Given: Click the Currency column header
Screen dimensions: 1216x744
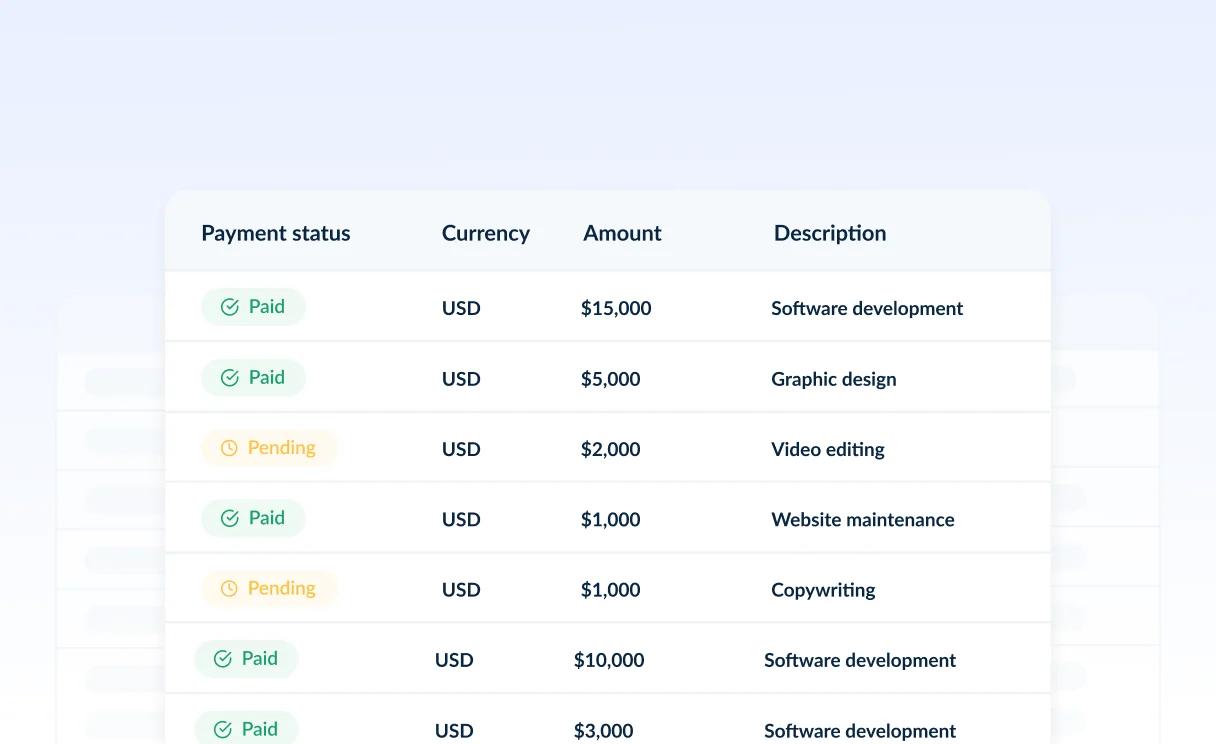Looking at the screenshot, I should tap(486, 233).
